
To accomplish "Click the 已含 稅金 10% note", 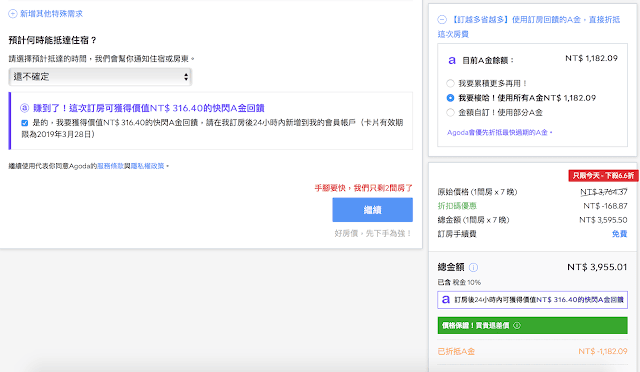I will [459, 282].
